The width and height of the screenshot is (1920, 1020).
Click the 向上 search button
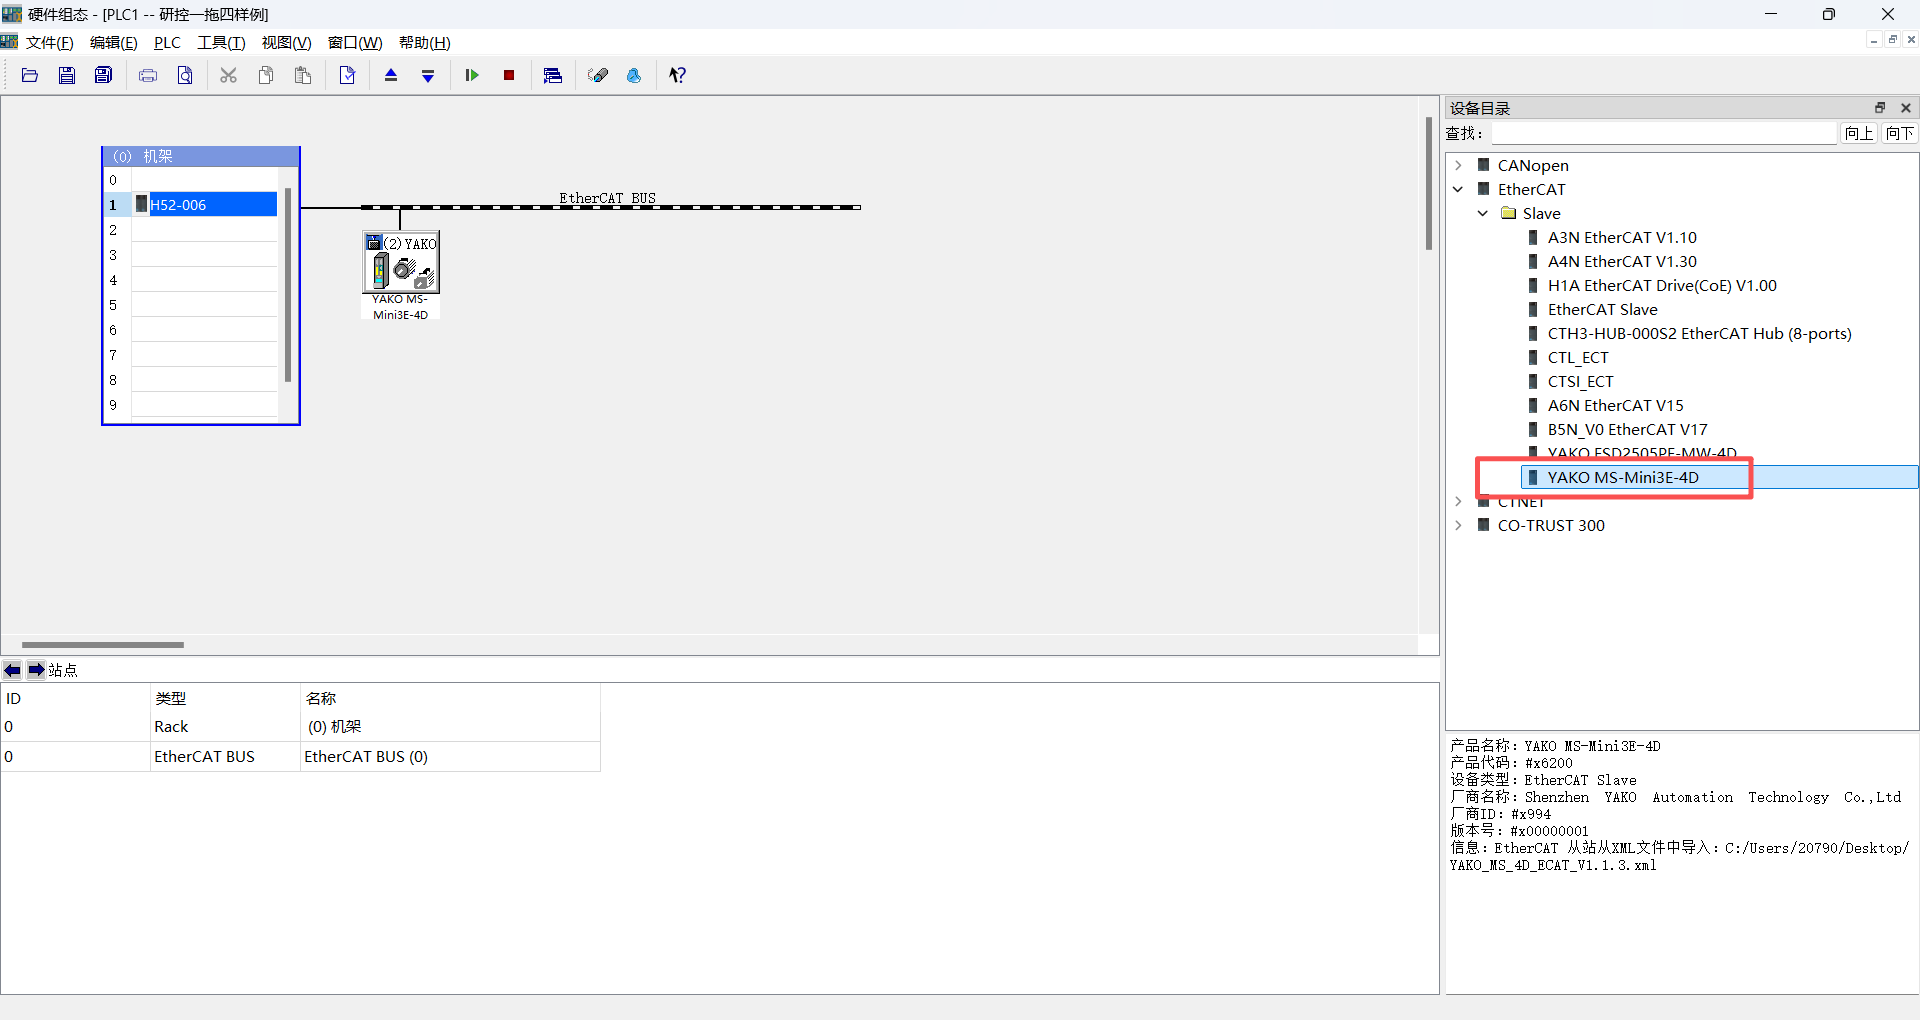pyautogui.click(x=1859, y=133)
